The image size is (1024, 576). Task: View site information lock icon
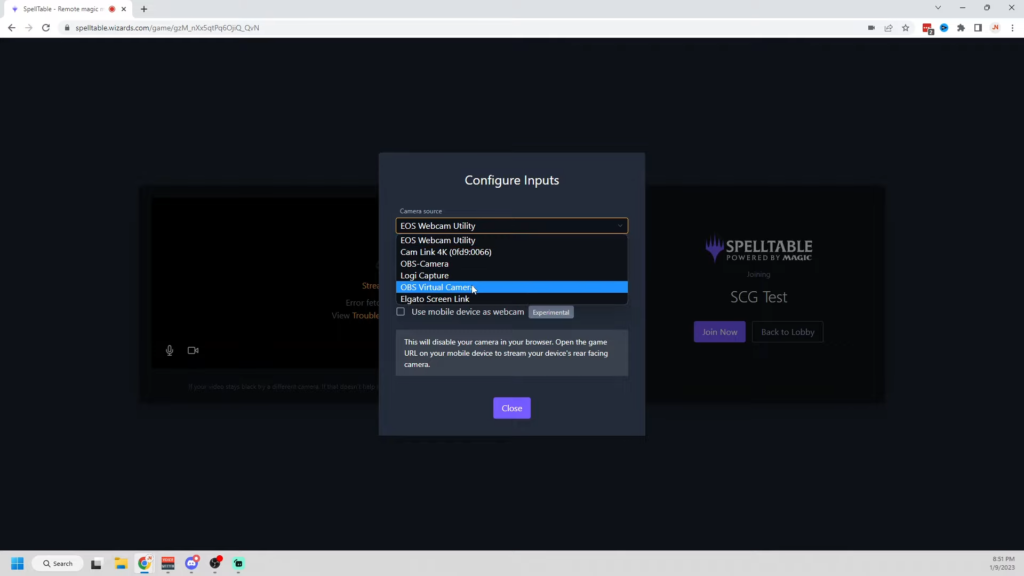tap(67, 28)
